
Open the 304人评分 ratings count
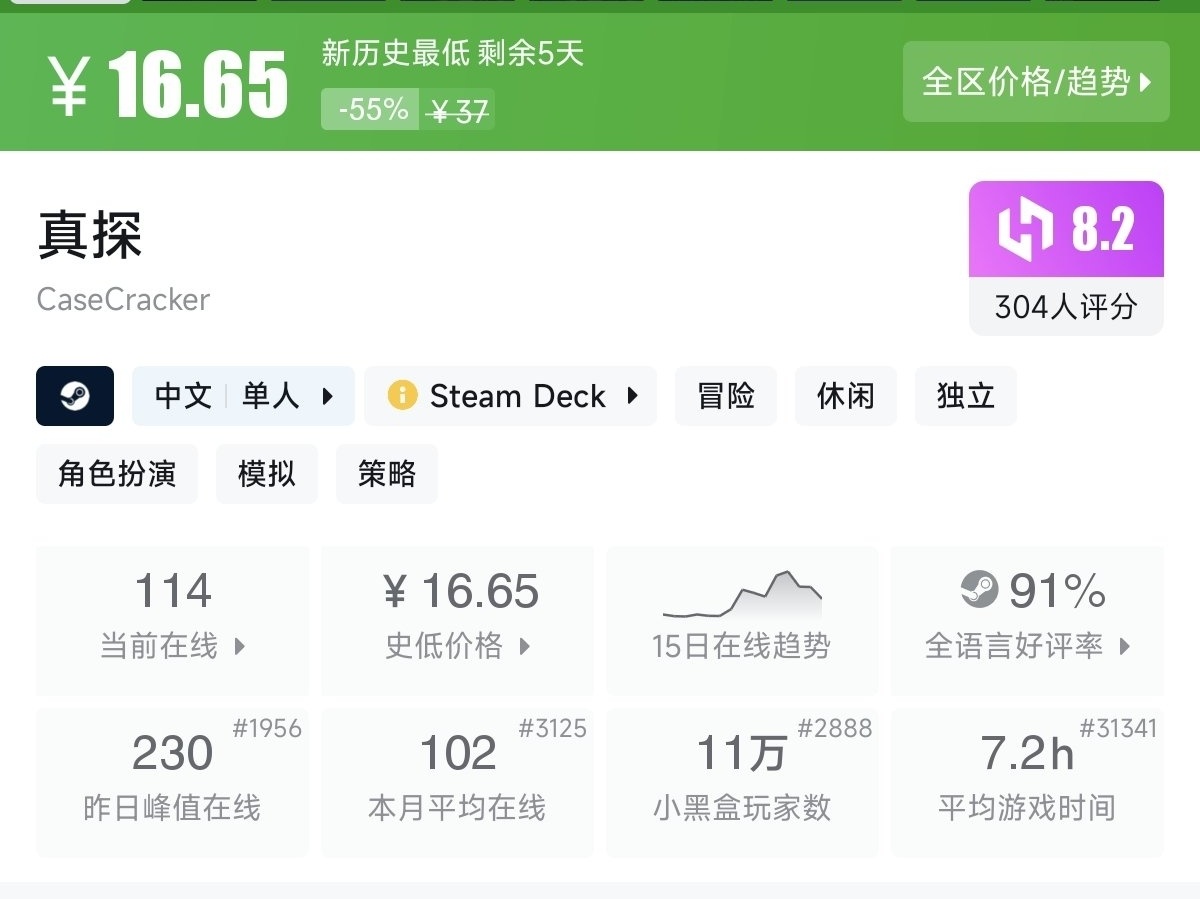tap(1066, 307)
